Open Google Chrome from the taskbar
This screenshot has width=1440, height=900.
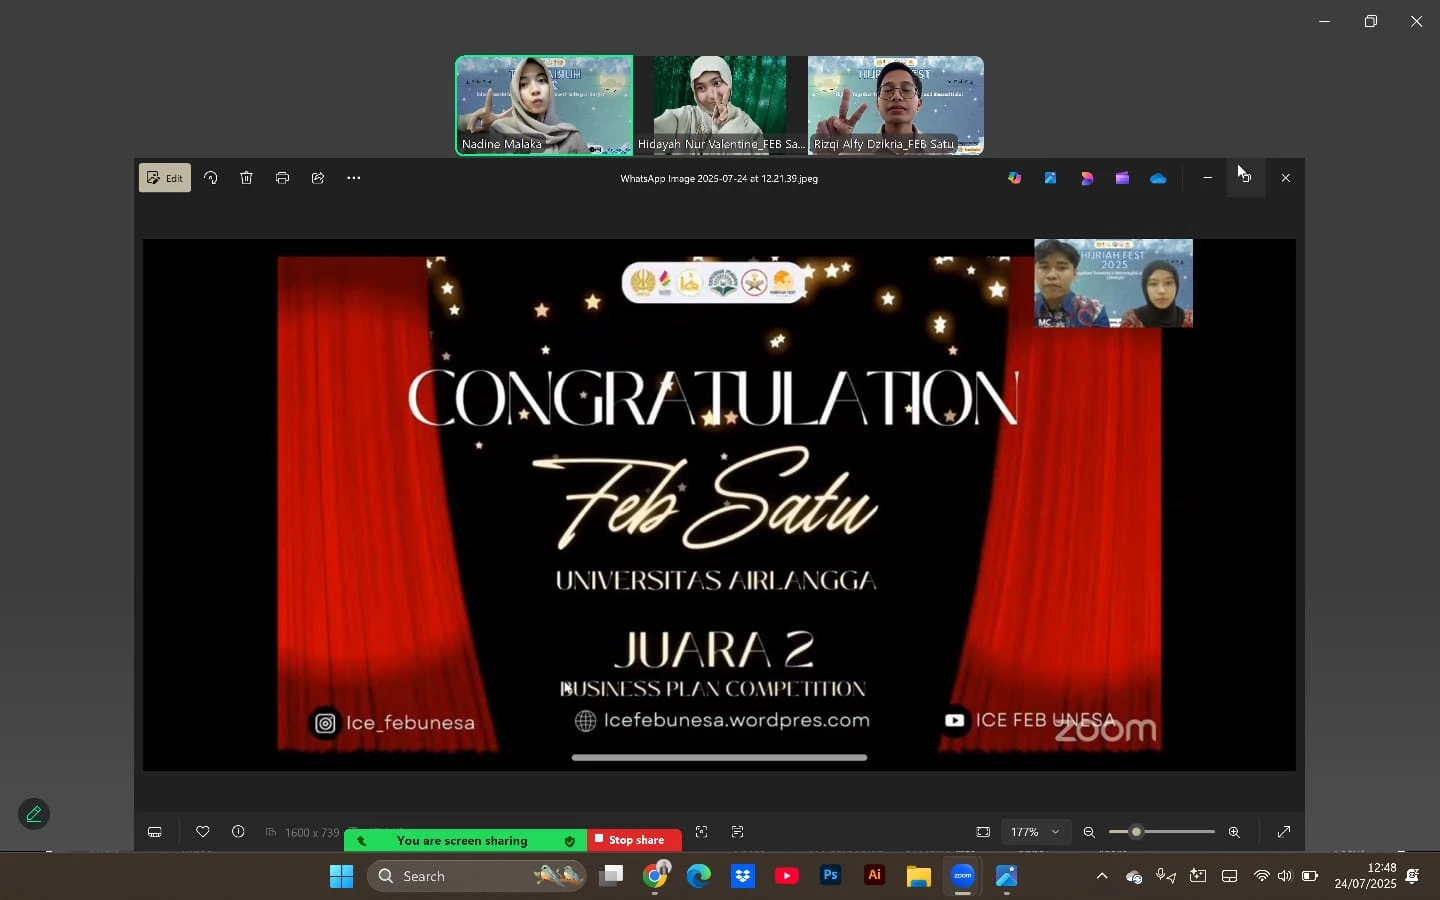coord(655,876)
